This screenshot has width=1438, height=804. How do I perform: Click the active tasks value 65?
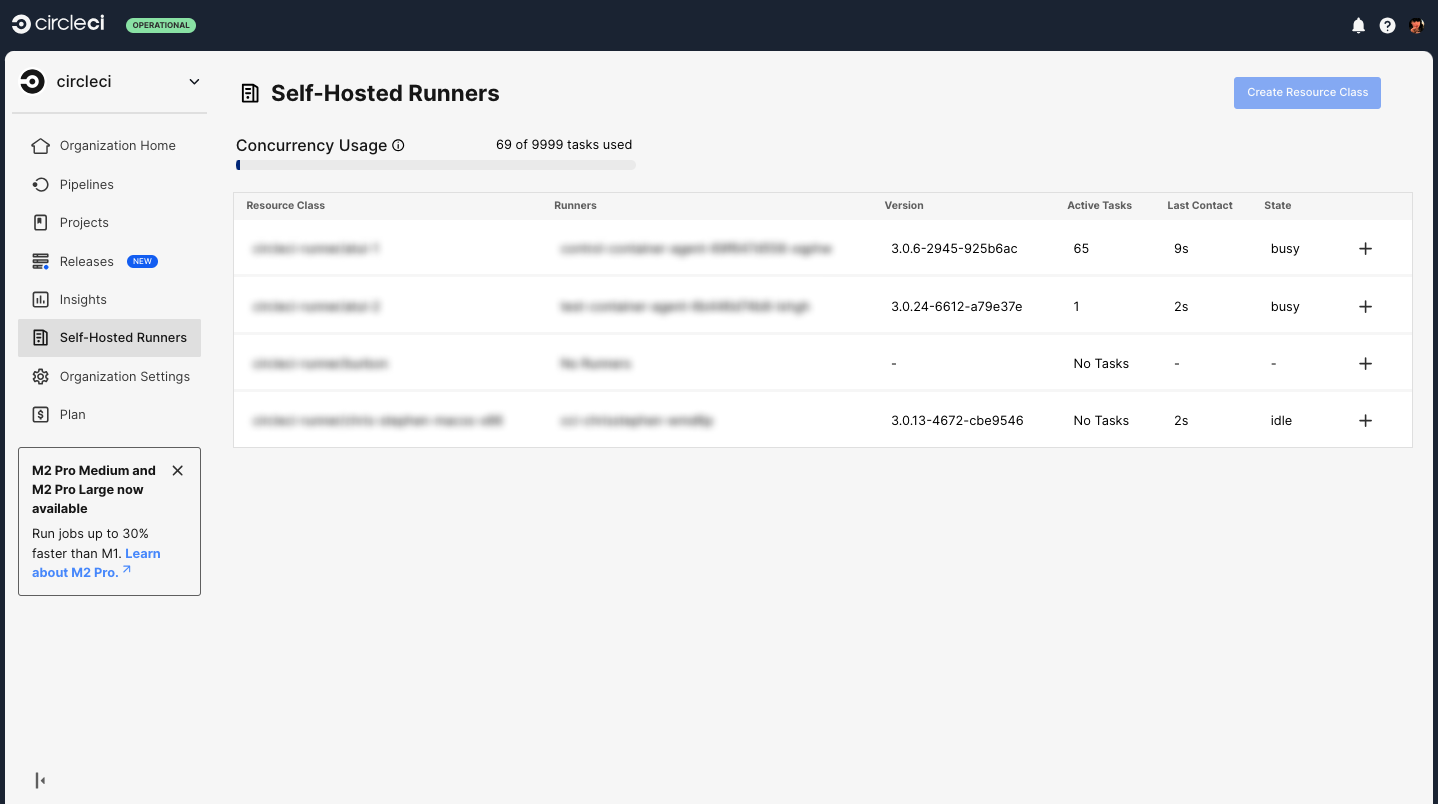(1081, 248)
